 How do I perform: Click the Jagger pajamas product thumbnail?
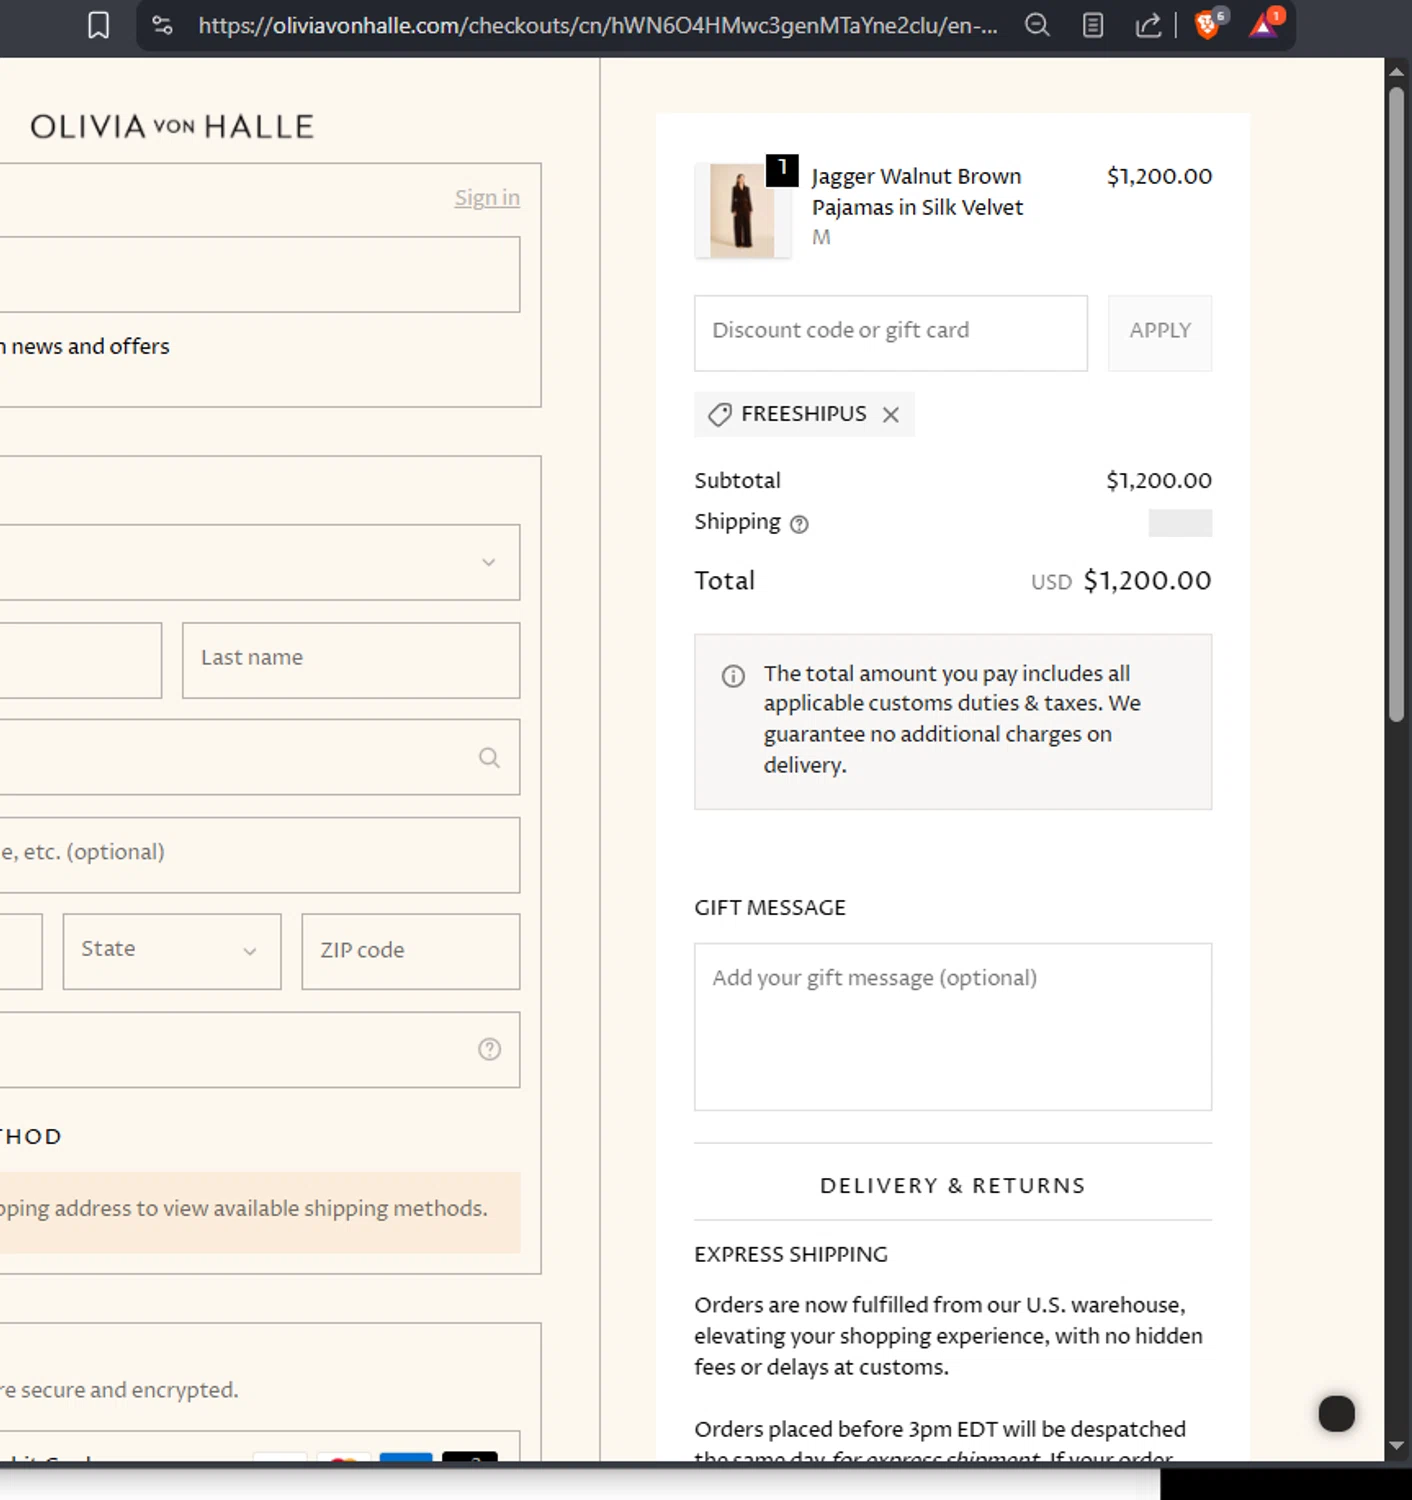coord(742,211)
